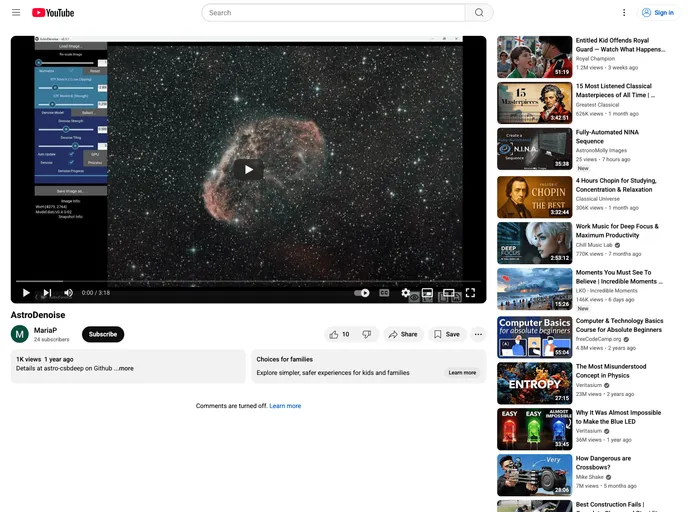Click Classical Universe channel name
688x512 pixels.
598,199
